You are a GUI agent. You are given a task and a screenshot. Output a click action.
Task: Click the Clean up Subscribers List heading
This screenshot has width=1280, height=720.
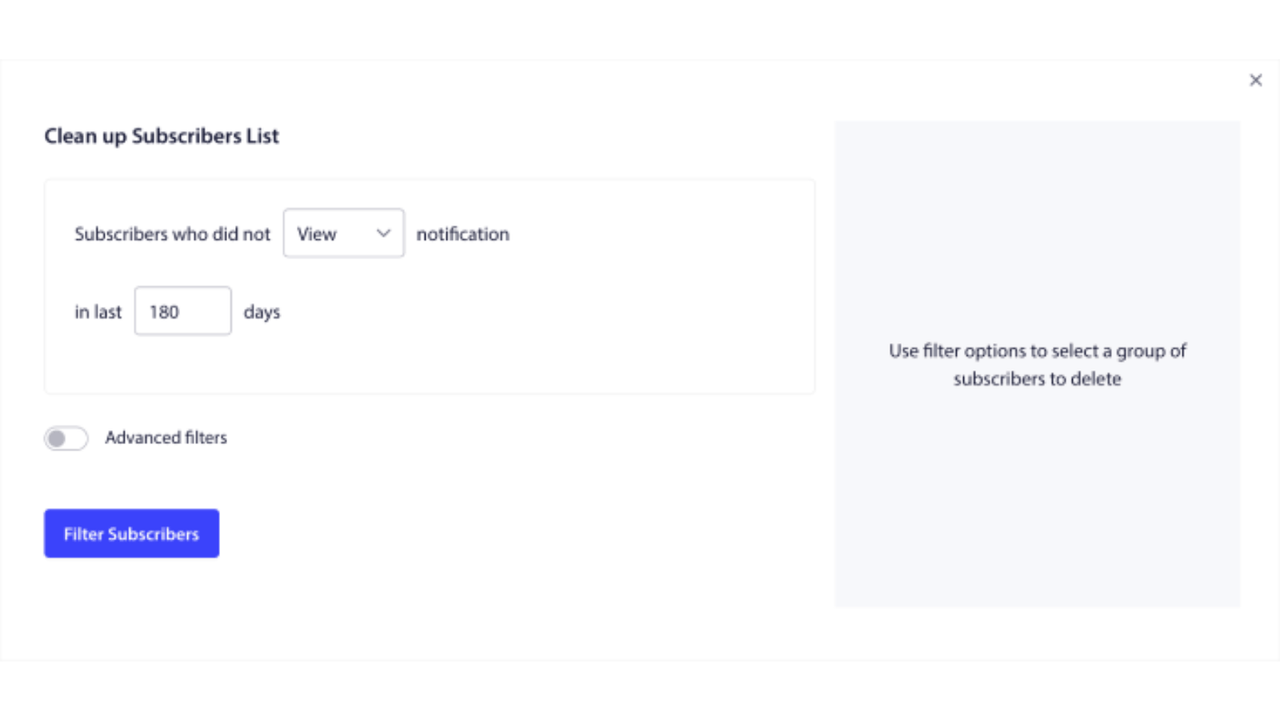(x=161, y=136)
